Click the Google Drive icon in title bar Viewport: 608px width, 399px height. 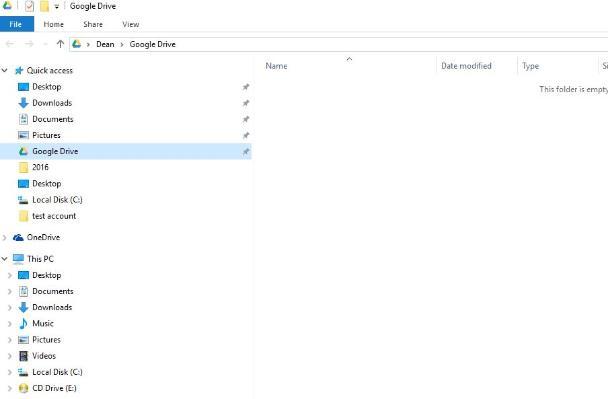7,5
